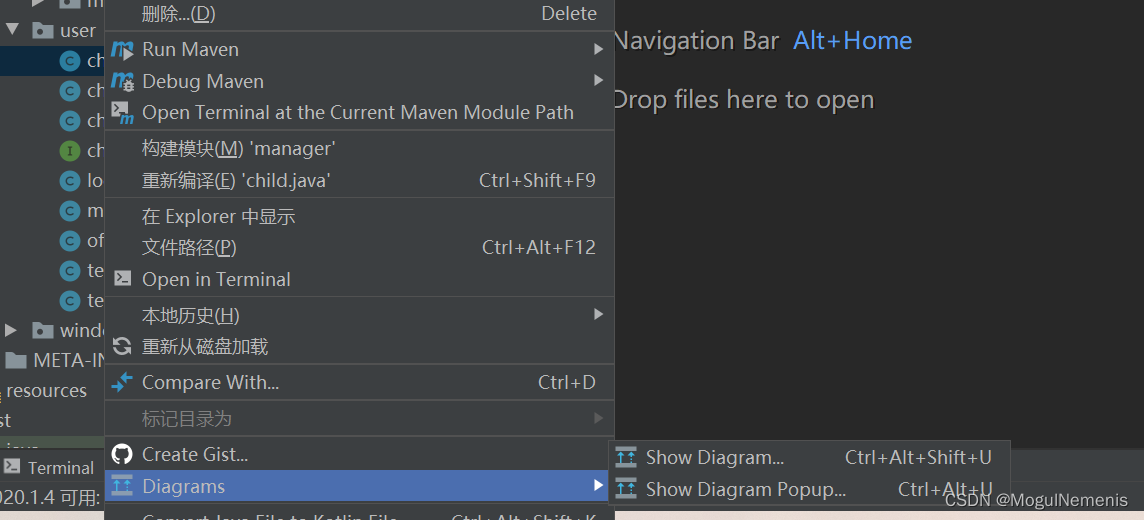Click the Open in Terminal icon
Image resolution: width=1144 pixels, height=520 pixels.
(123, 279)
